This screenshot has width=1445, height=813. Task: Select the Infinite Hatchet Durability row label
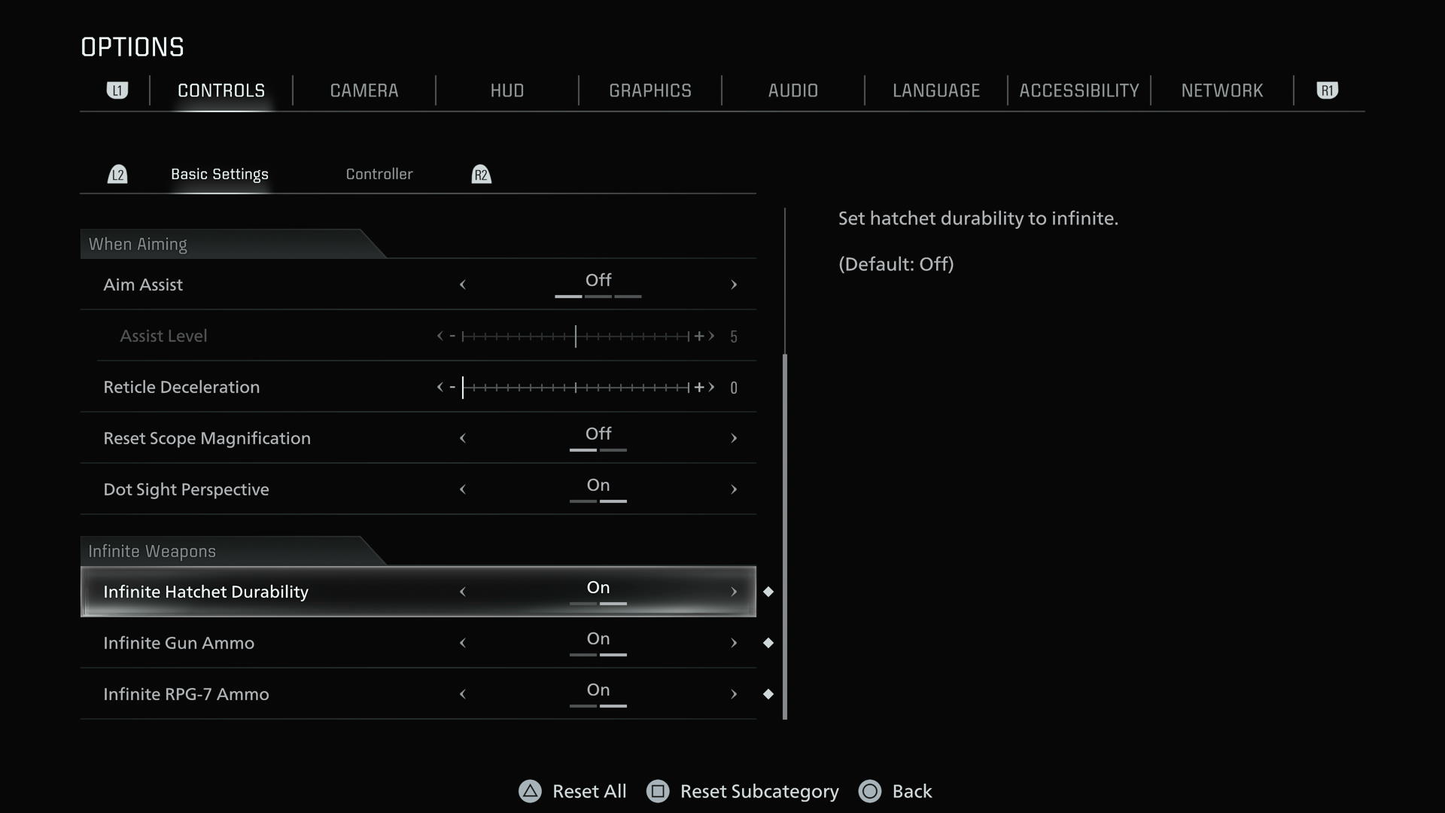tap(206, 592)
